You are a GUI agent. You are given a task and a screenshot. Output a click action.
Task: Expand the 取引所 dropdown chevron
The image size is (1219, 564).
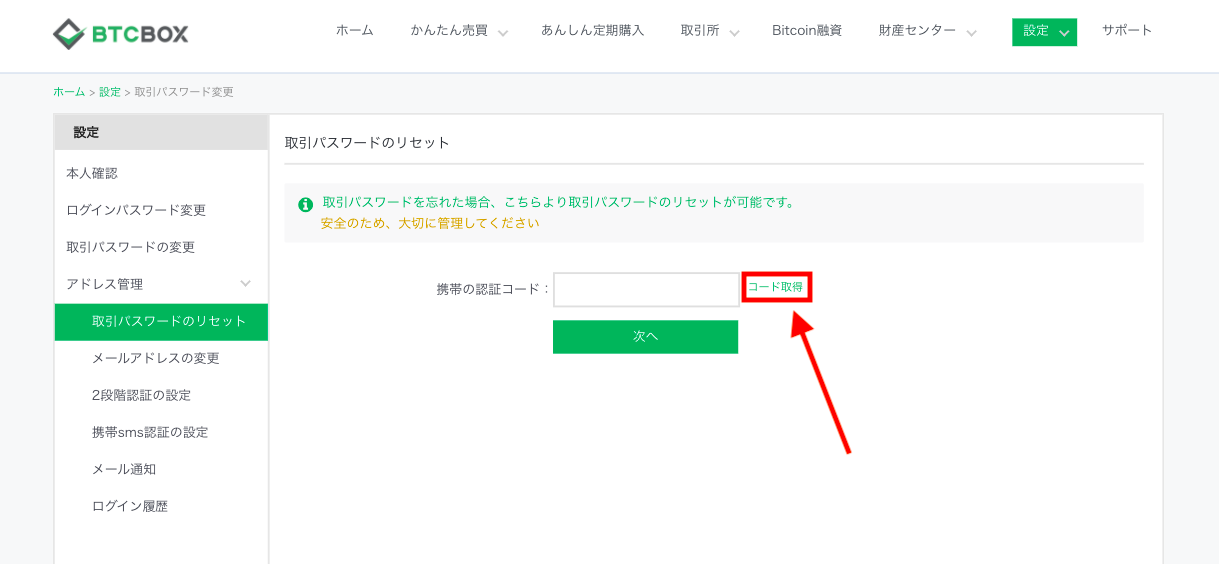click(734, 33)
